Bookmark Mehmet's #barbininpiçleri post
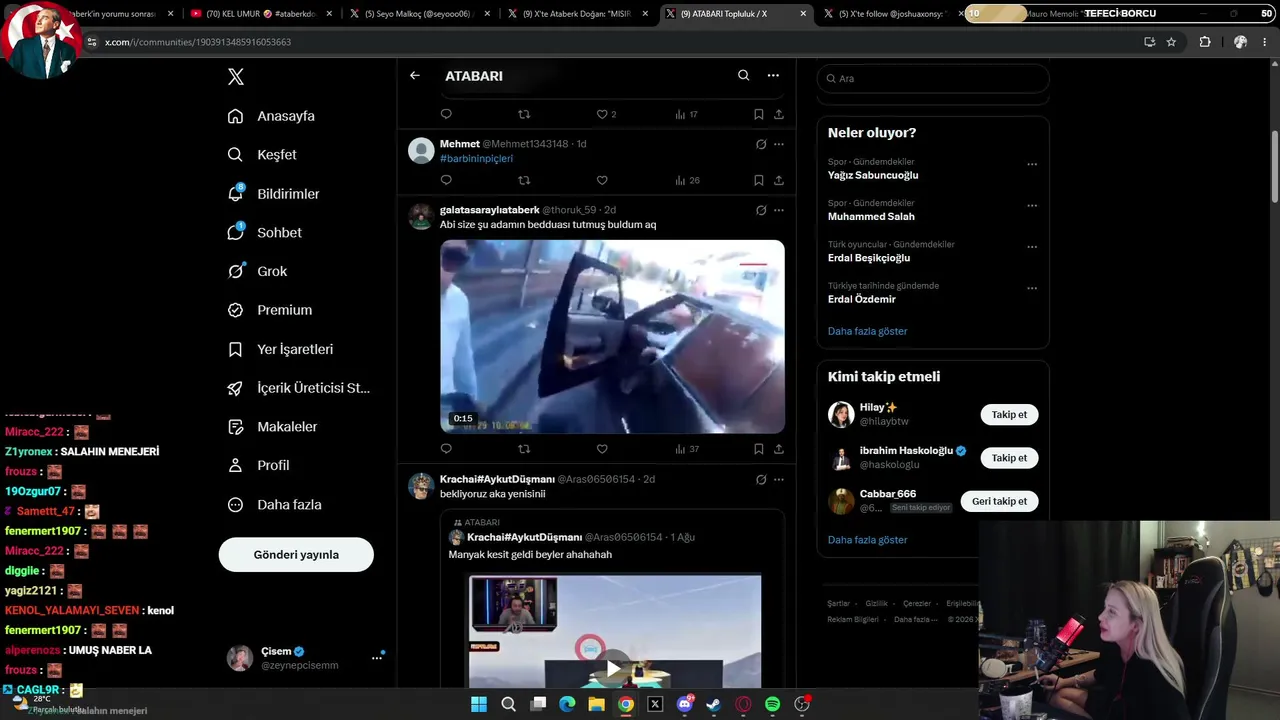 click(x=759, y=180)
